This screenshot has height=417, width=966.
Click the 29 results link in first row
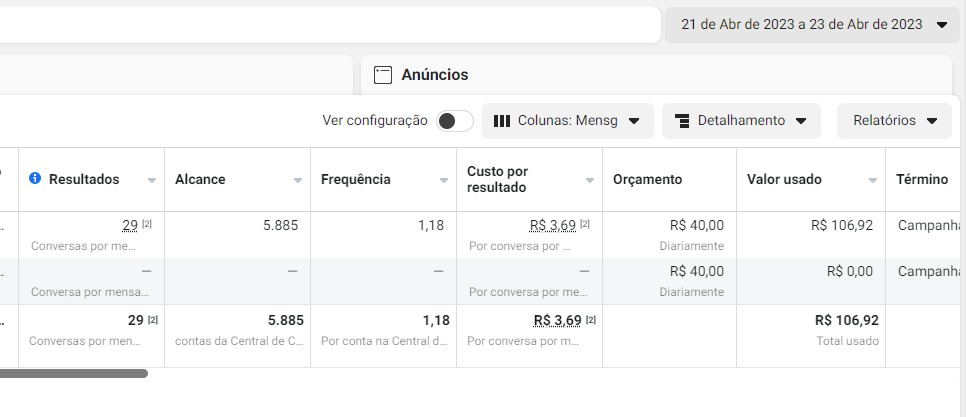click(x=129, y=226)
